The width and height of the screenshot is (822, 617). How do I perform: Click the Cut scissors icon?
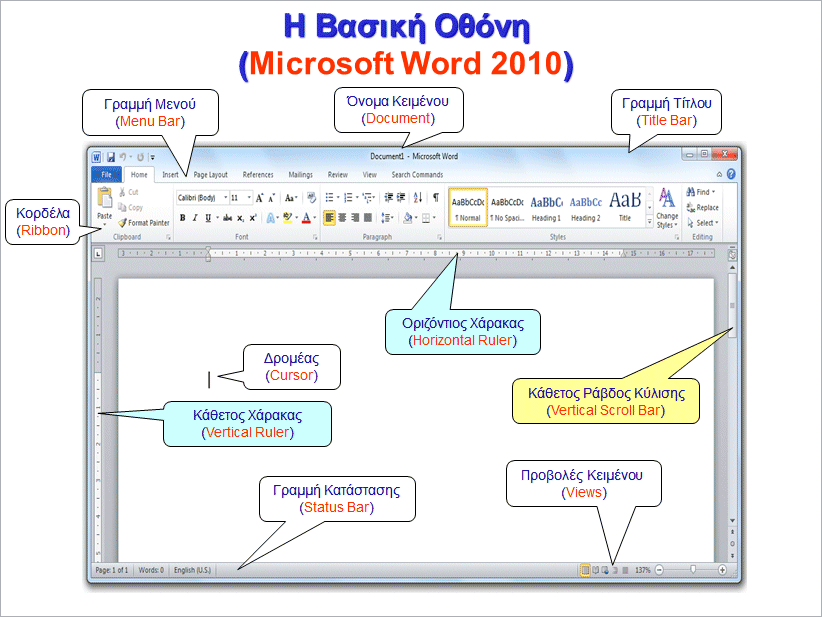pos(123,192)
